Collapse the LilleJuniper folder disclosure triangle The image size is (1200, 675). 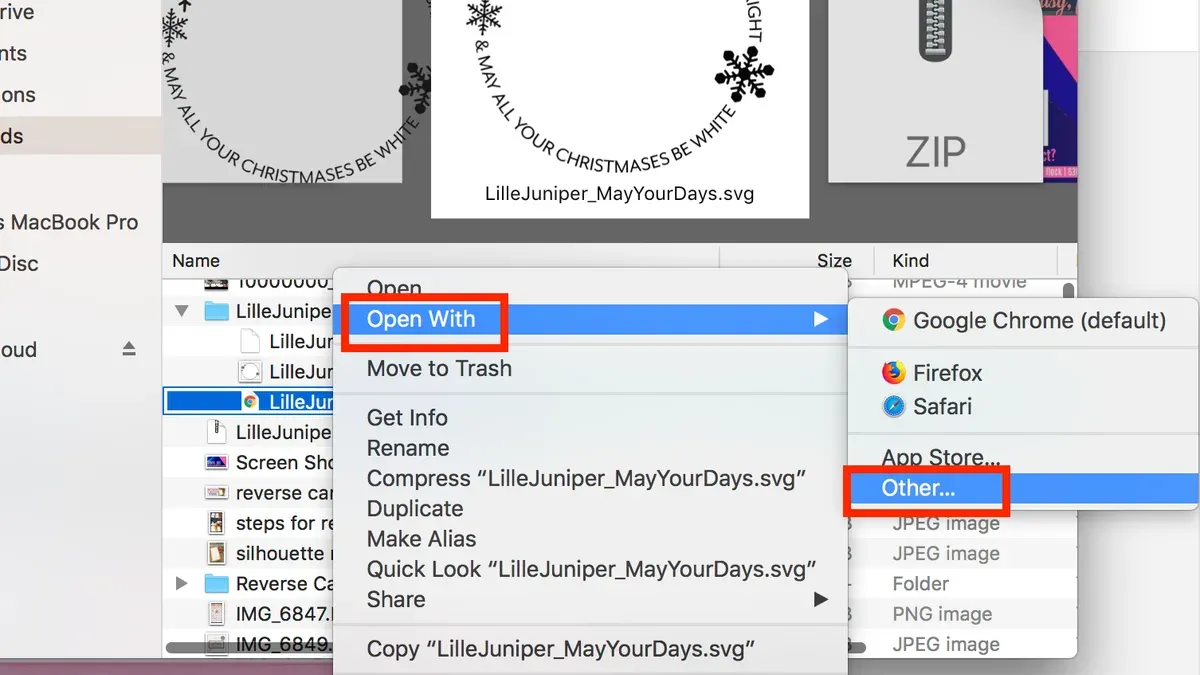pos(181,311)
